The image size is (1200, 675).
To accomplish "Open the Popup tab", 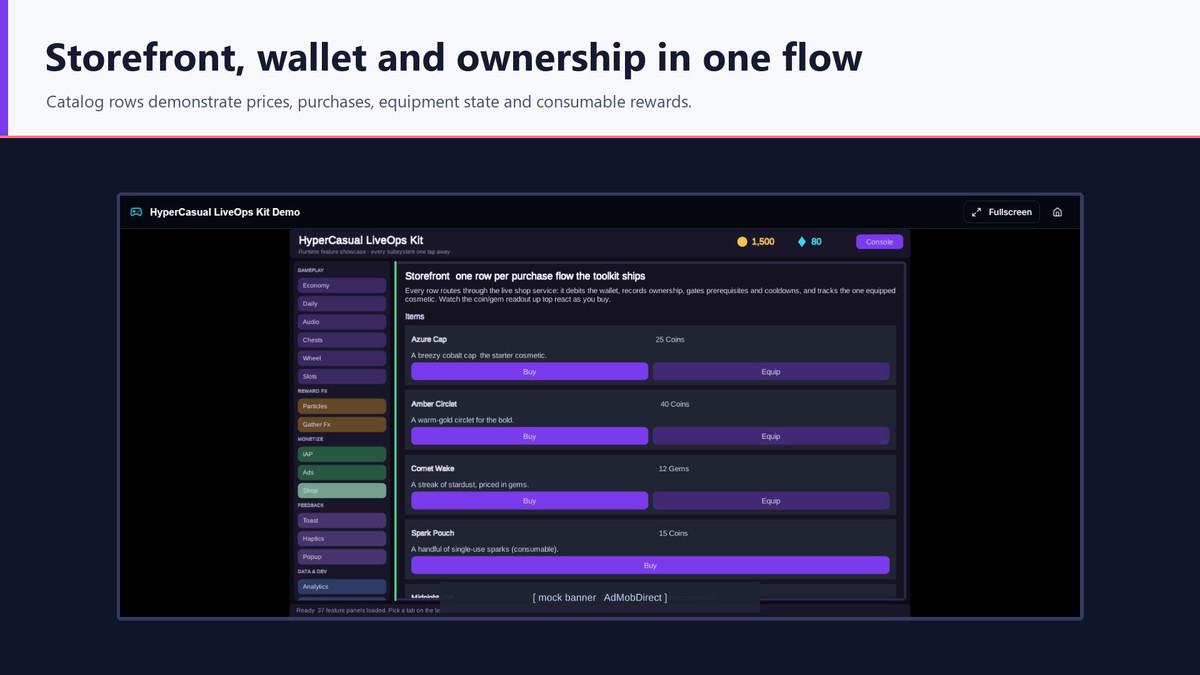I will point(342,556).
